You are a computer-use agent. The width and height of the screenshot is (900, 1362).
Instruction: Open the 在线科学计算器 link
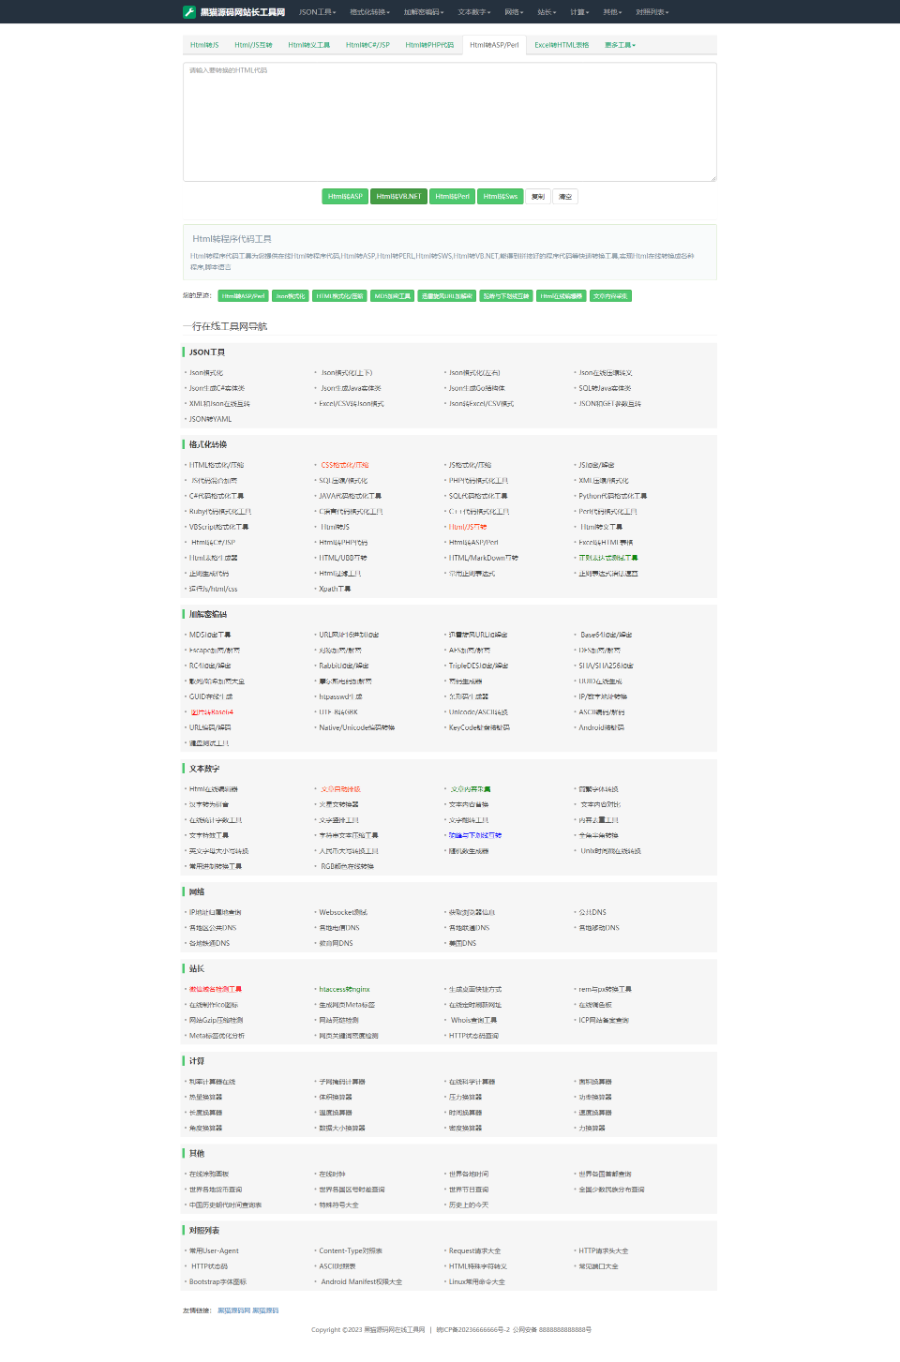tap(472, 1082)
